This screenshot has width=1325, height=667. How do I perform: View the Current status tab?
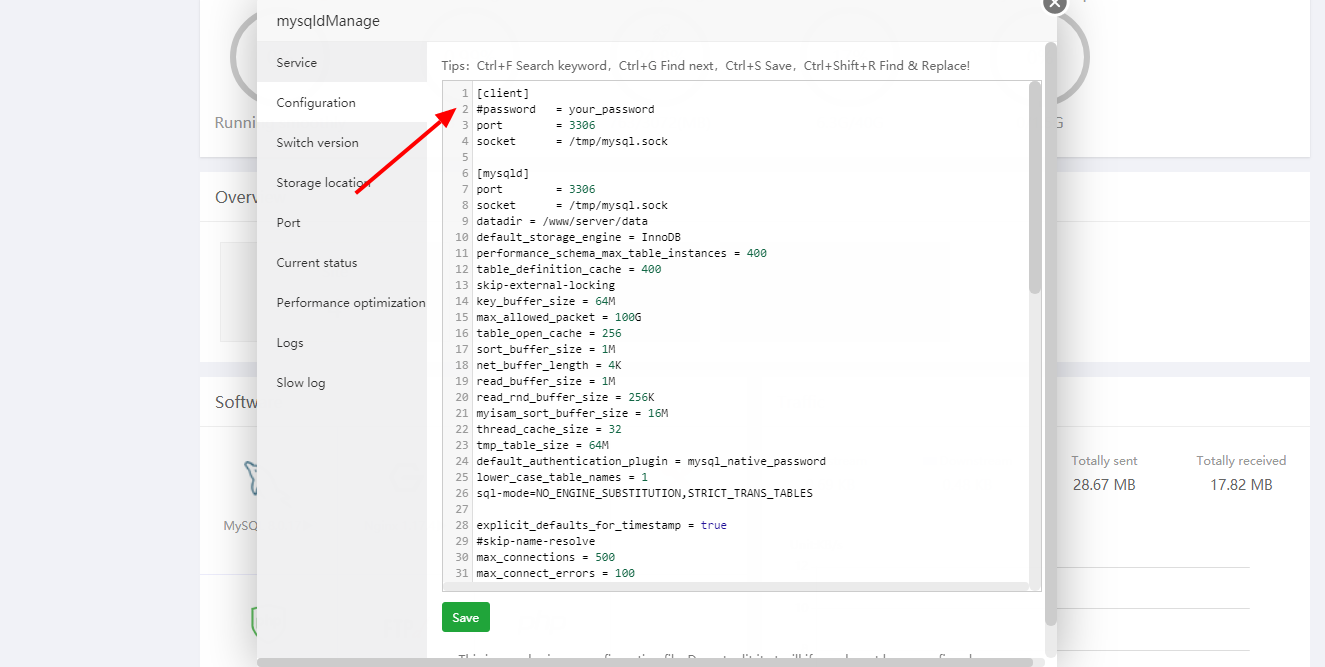click(317, 263)
